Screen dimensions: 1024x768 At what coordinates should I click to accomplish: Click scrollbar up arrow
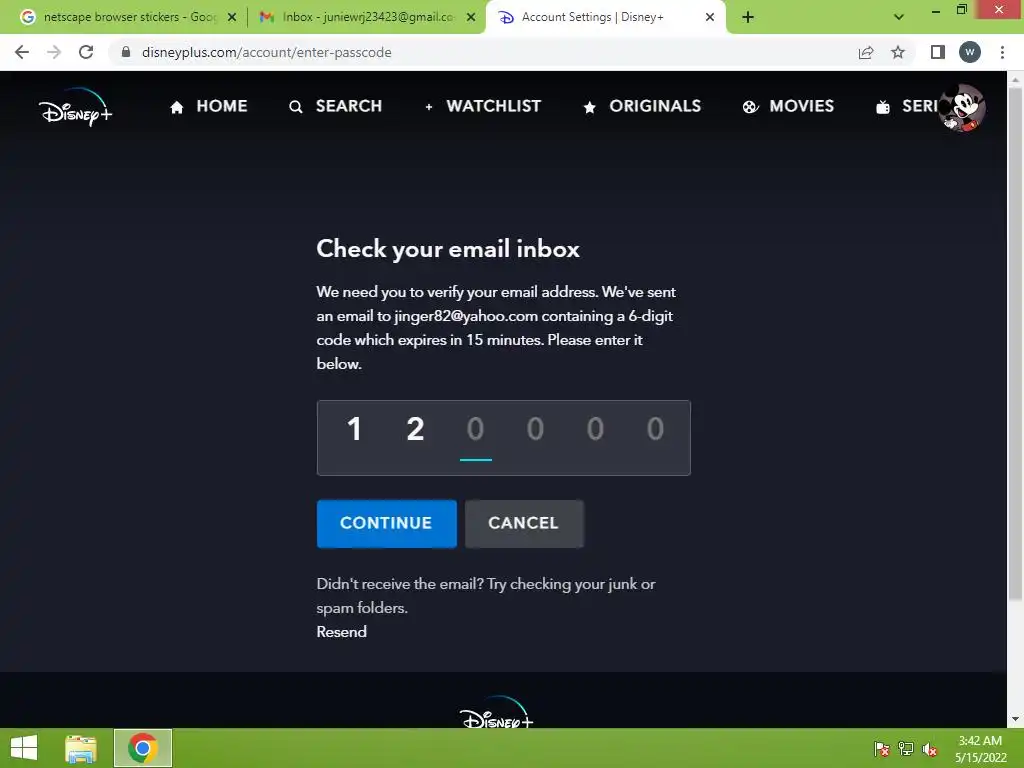click(1015, 79)
